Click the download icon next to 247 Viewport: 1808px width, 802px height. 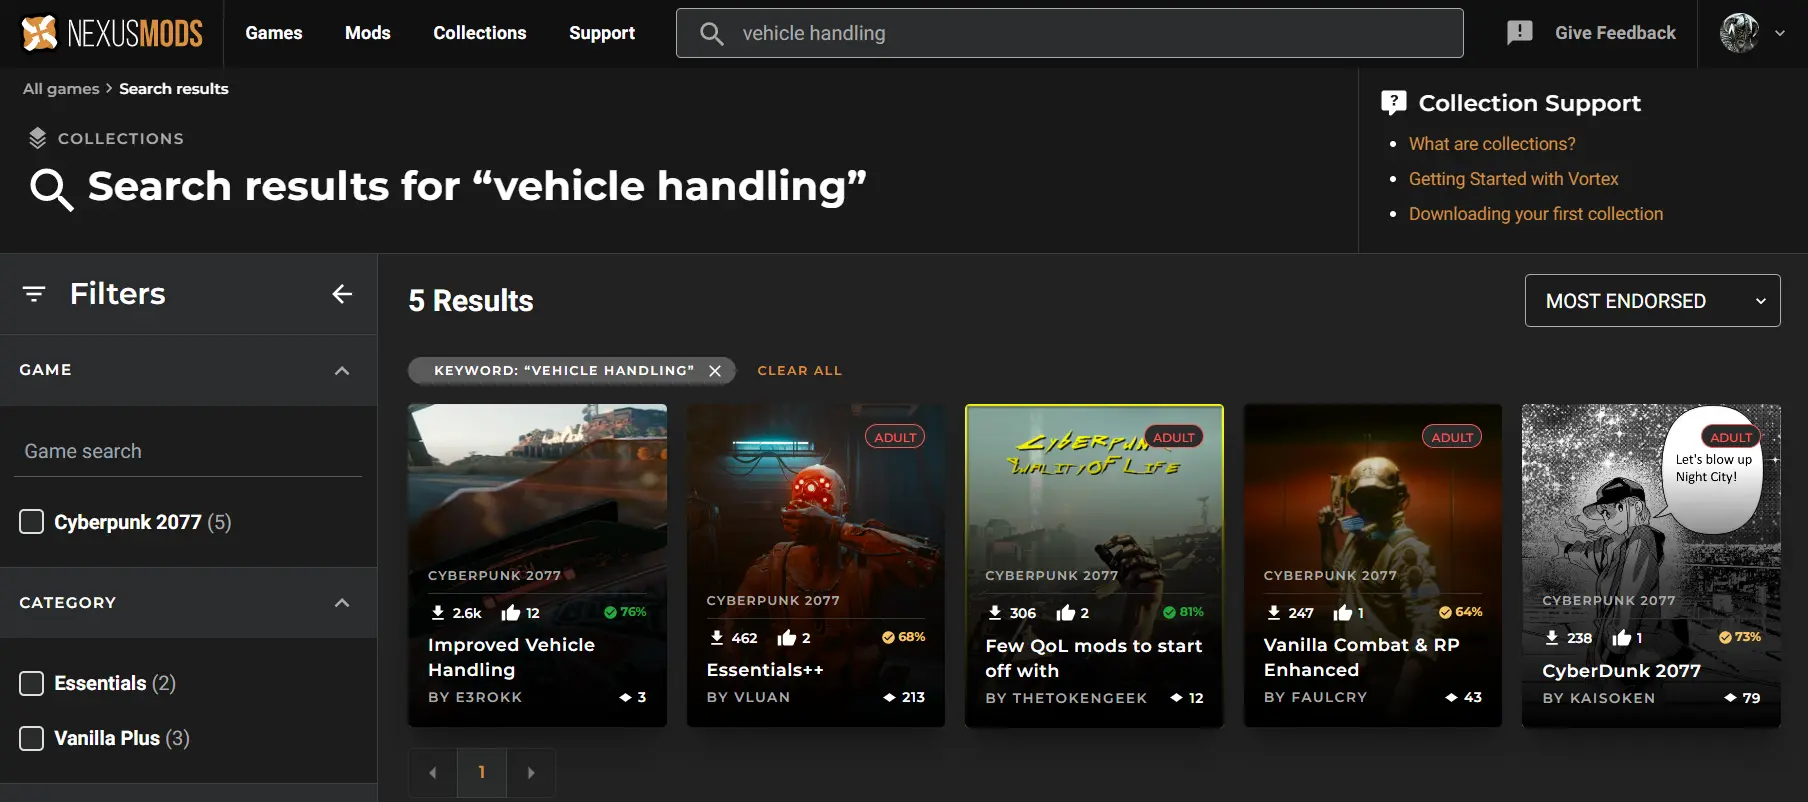pyautogui.click(x=1273, y=612)
